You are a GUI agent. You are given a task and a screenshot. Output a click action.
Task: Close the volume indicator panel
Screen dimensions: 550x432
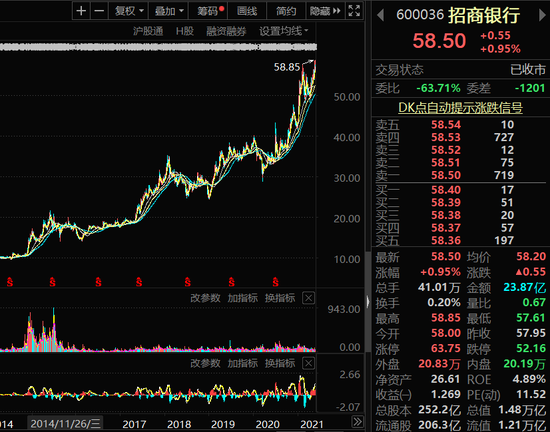[x=308, y=298]
